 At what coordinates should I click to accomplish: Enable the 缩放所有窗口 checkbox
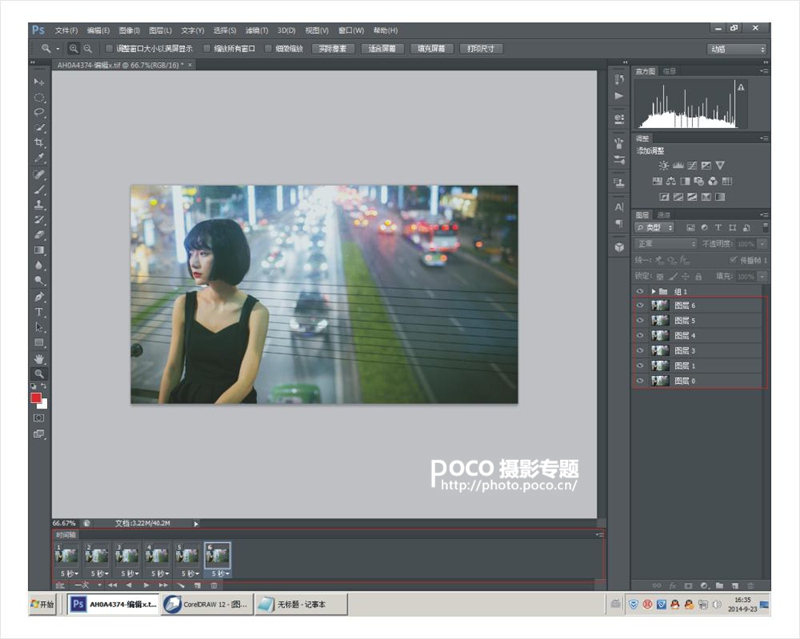[207, 48]
